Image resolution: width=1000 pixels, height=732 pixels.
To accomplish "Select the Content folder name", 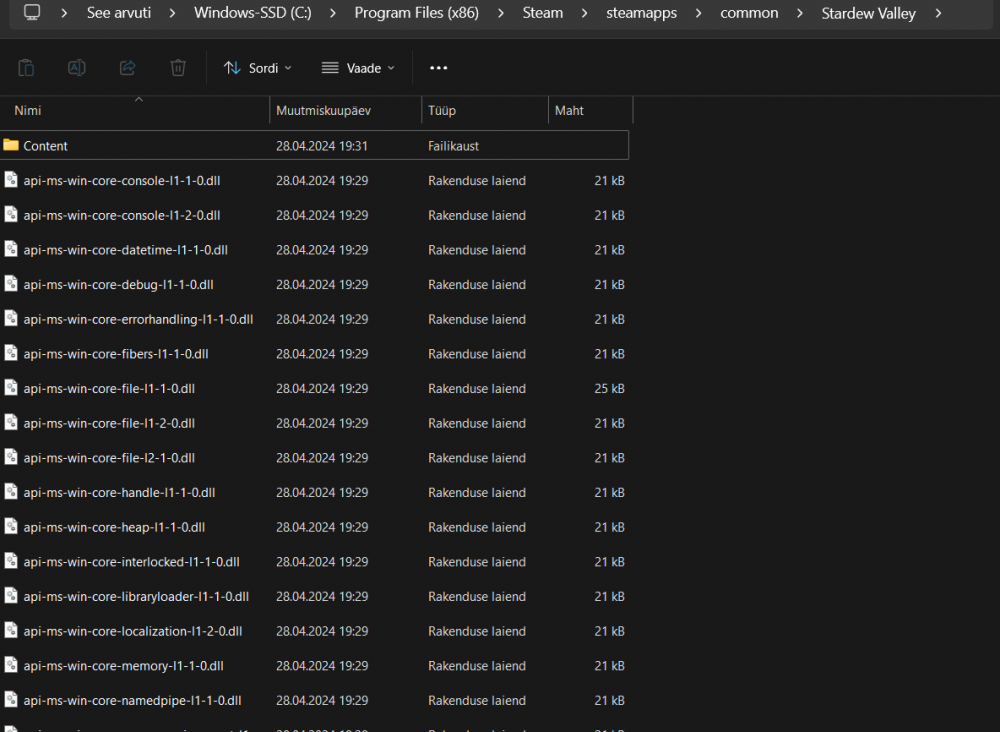I will coord(45,146).
